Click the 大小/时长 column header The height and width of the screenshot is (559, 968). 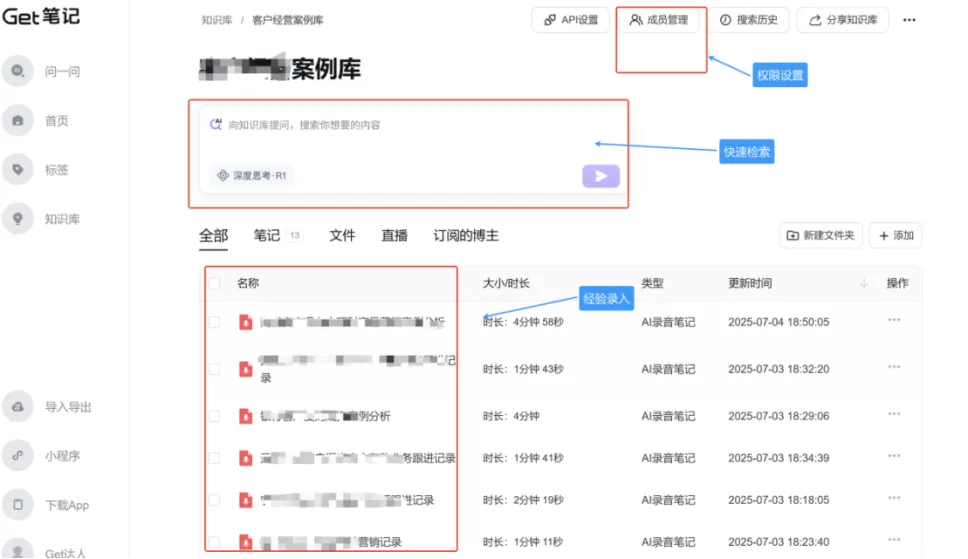pyautogui.click(x=506, y=283)
